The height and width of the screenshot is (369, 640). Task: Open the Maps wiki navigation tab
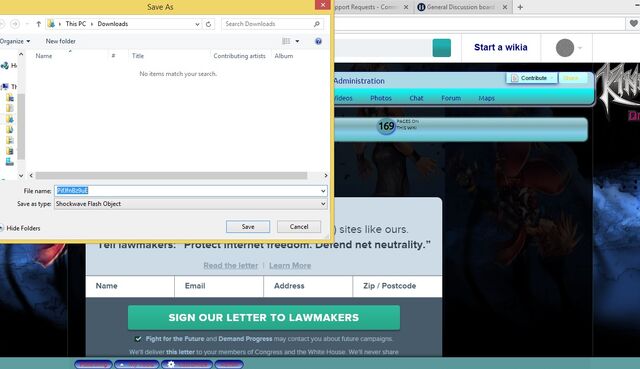point(487,98)
